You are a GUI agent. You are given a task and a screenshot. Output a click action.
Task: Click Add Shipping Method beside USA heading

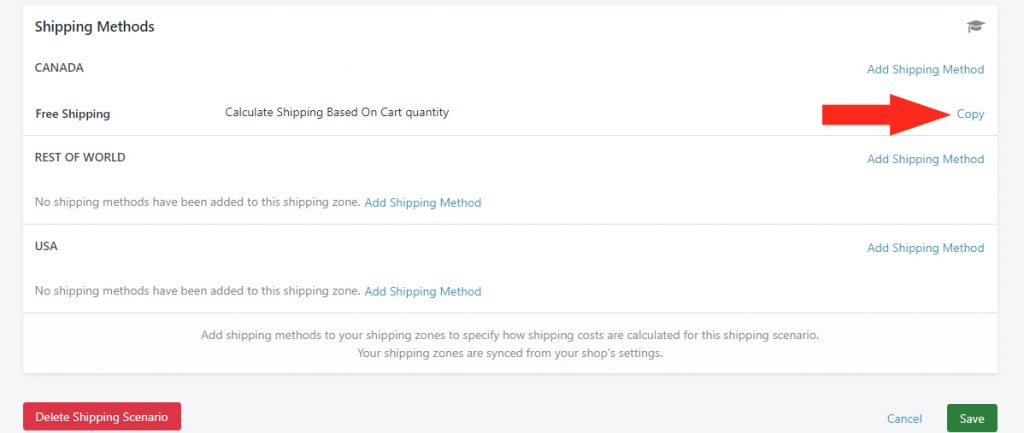925,248
